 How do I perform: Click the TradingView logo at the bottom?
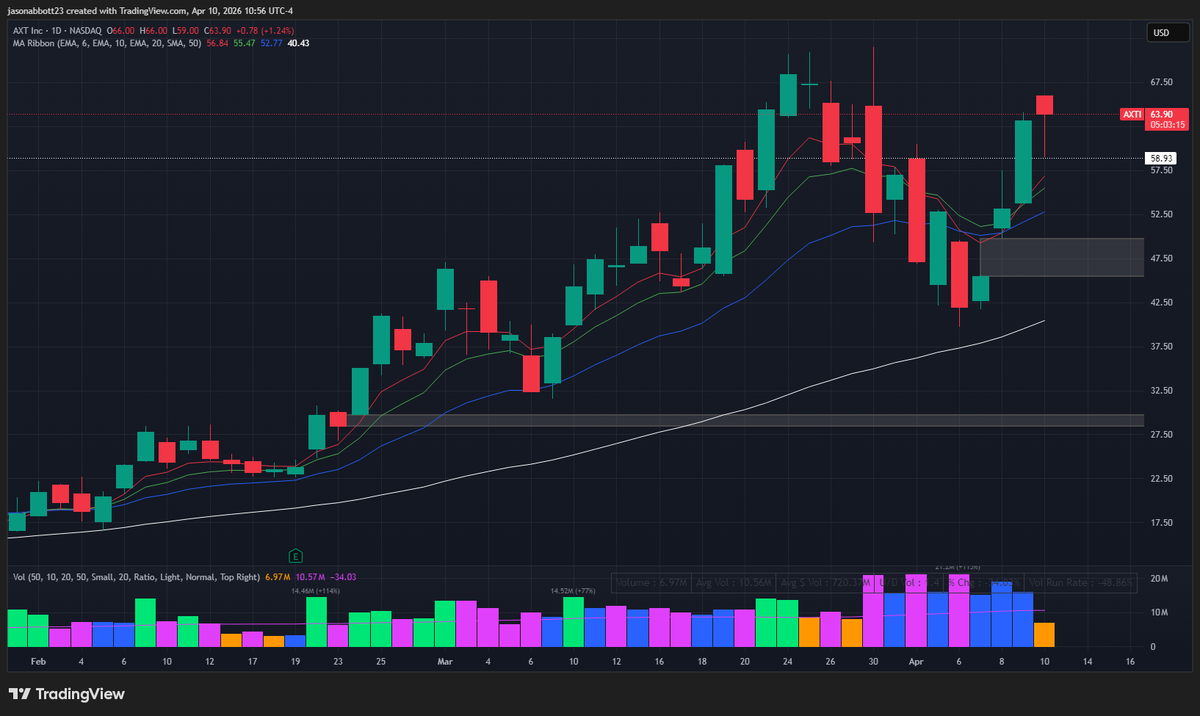[67, 694]
